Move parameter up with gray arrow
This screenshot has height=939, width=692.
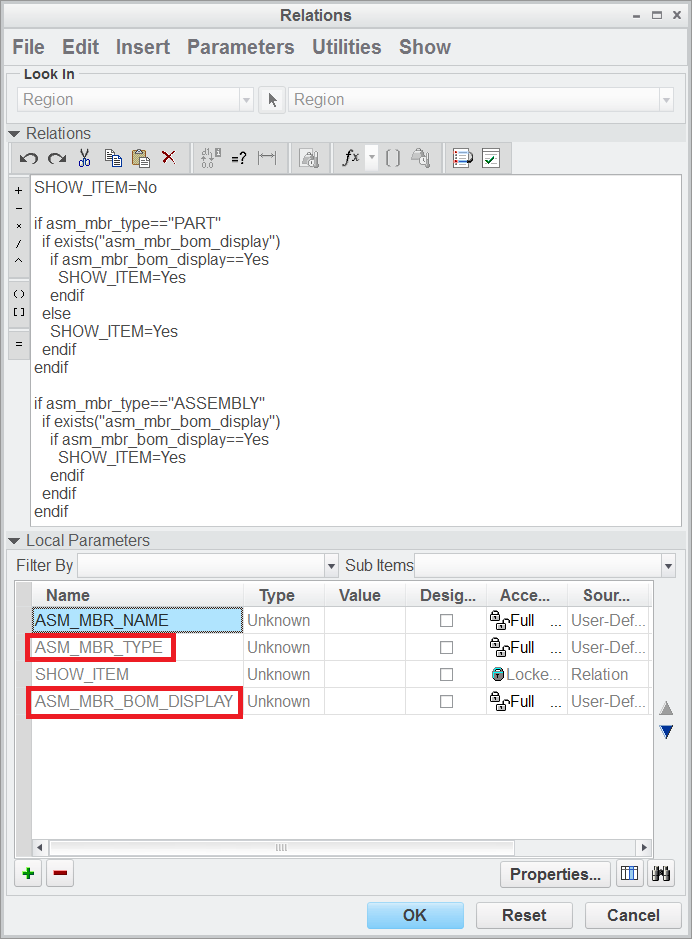666,708
